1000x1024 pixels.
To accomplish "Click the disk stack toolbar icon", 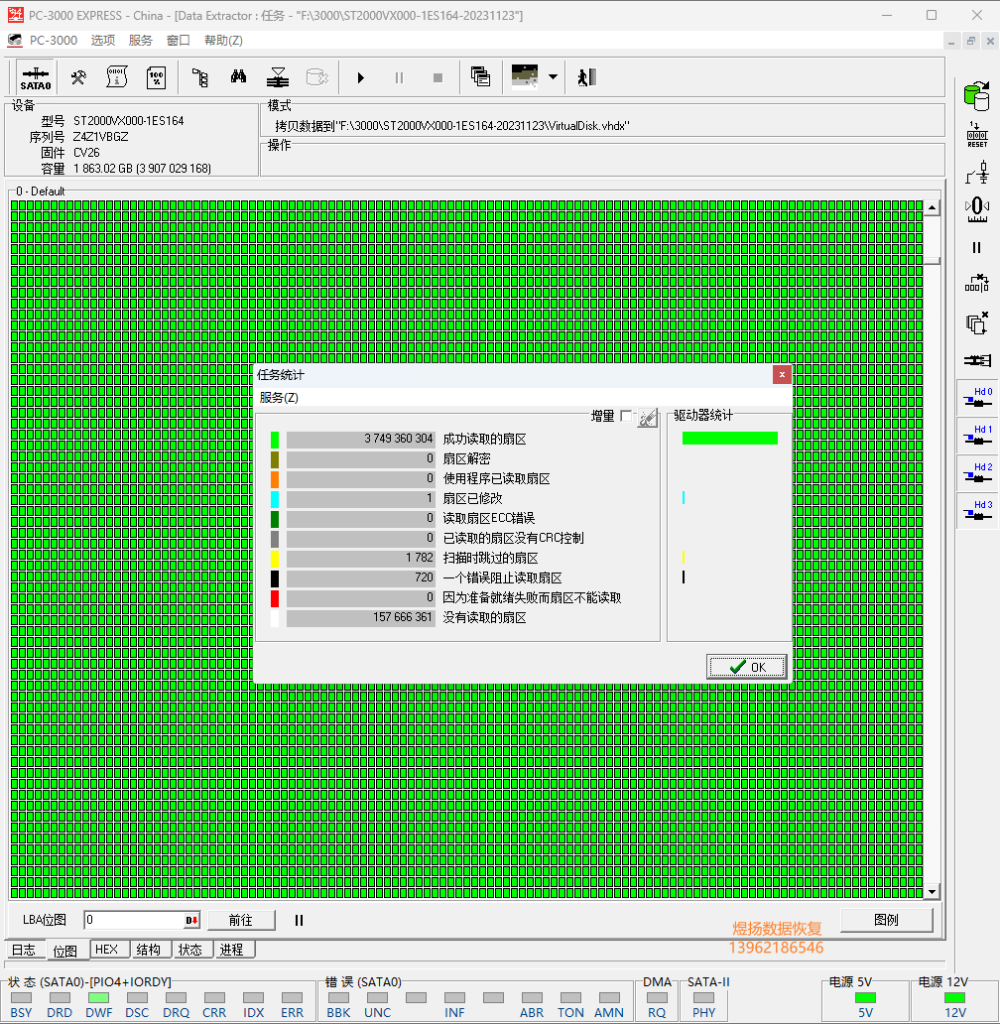I will click(x=278, y=78).
